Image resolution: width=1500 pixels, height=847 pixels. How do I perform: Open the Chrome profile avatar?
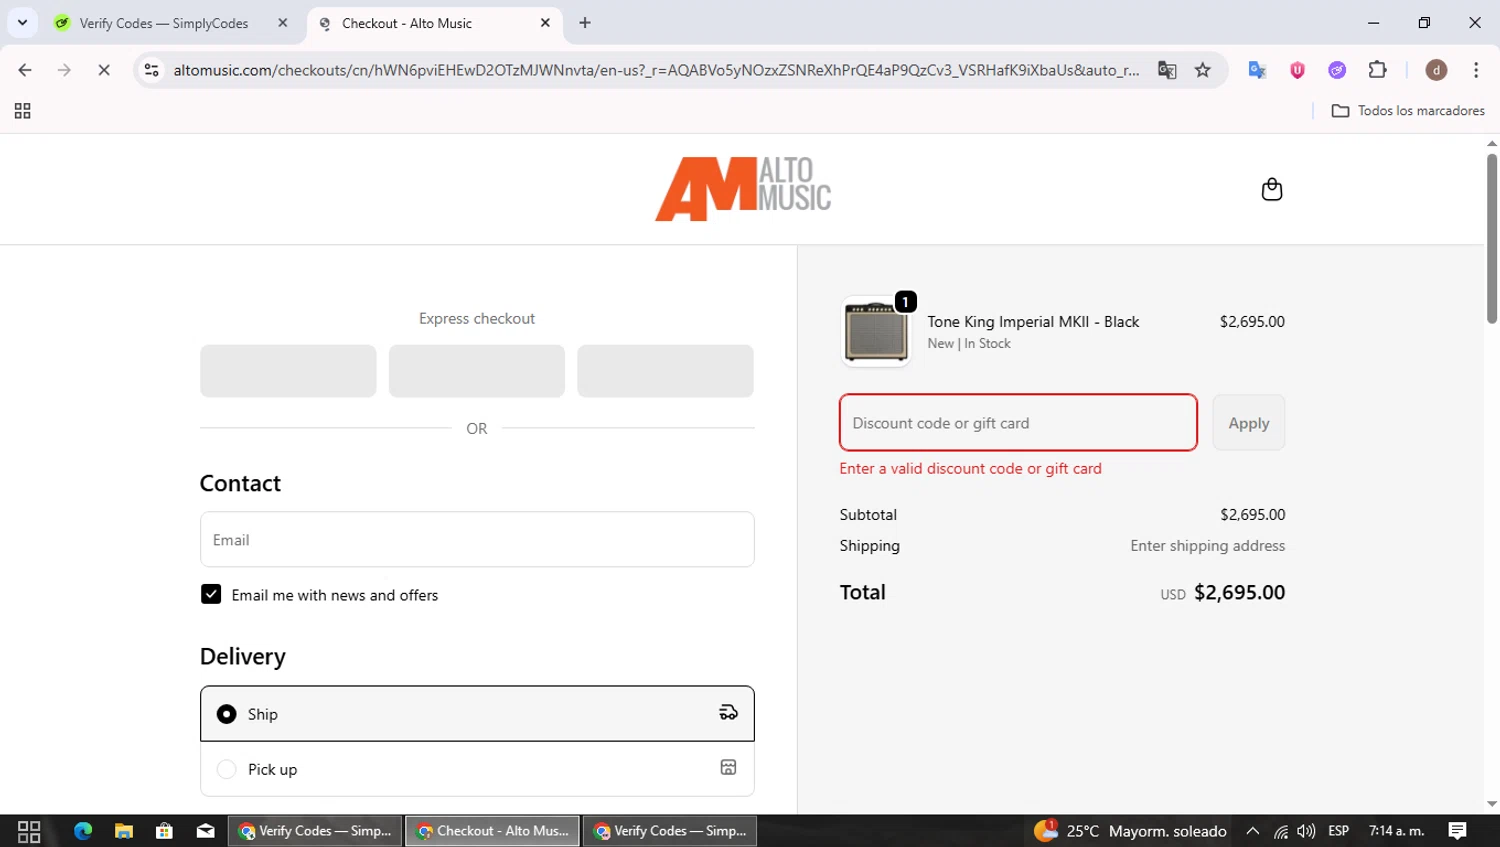[x=1436, y=70]
